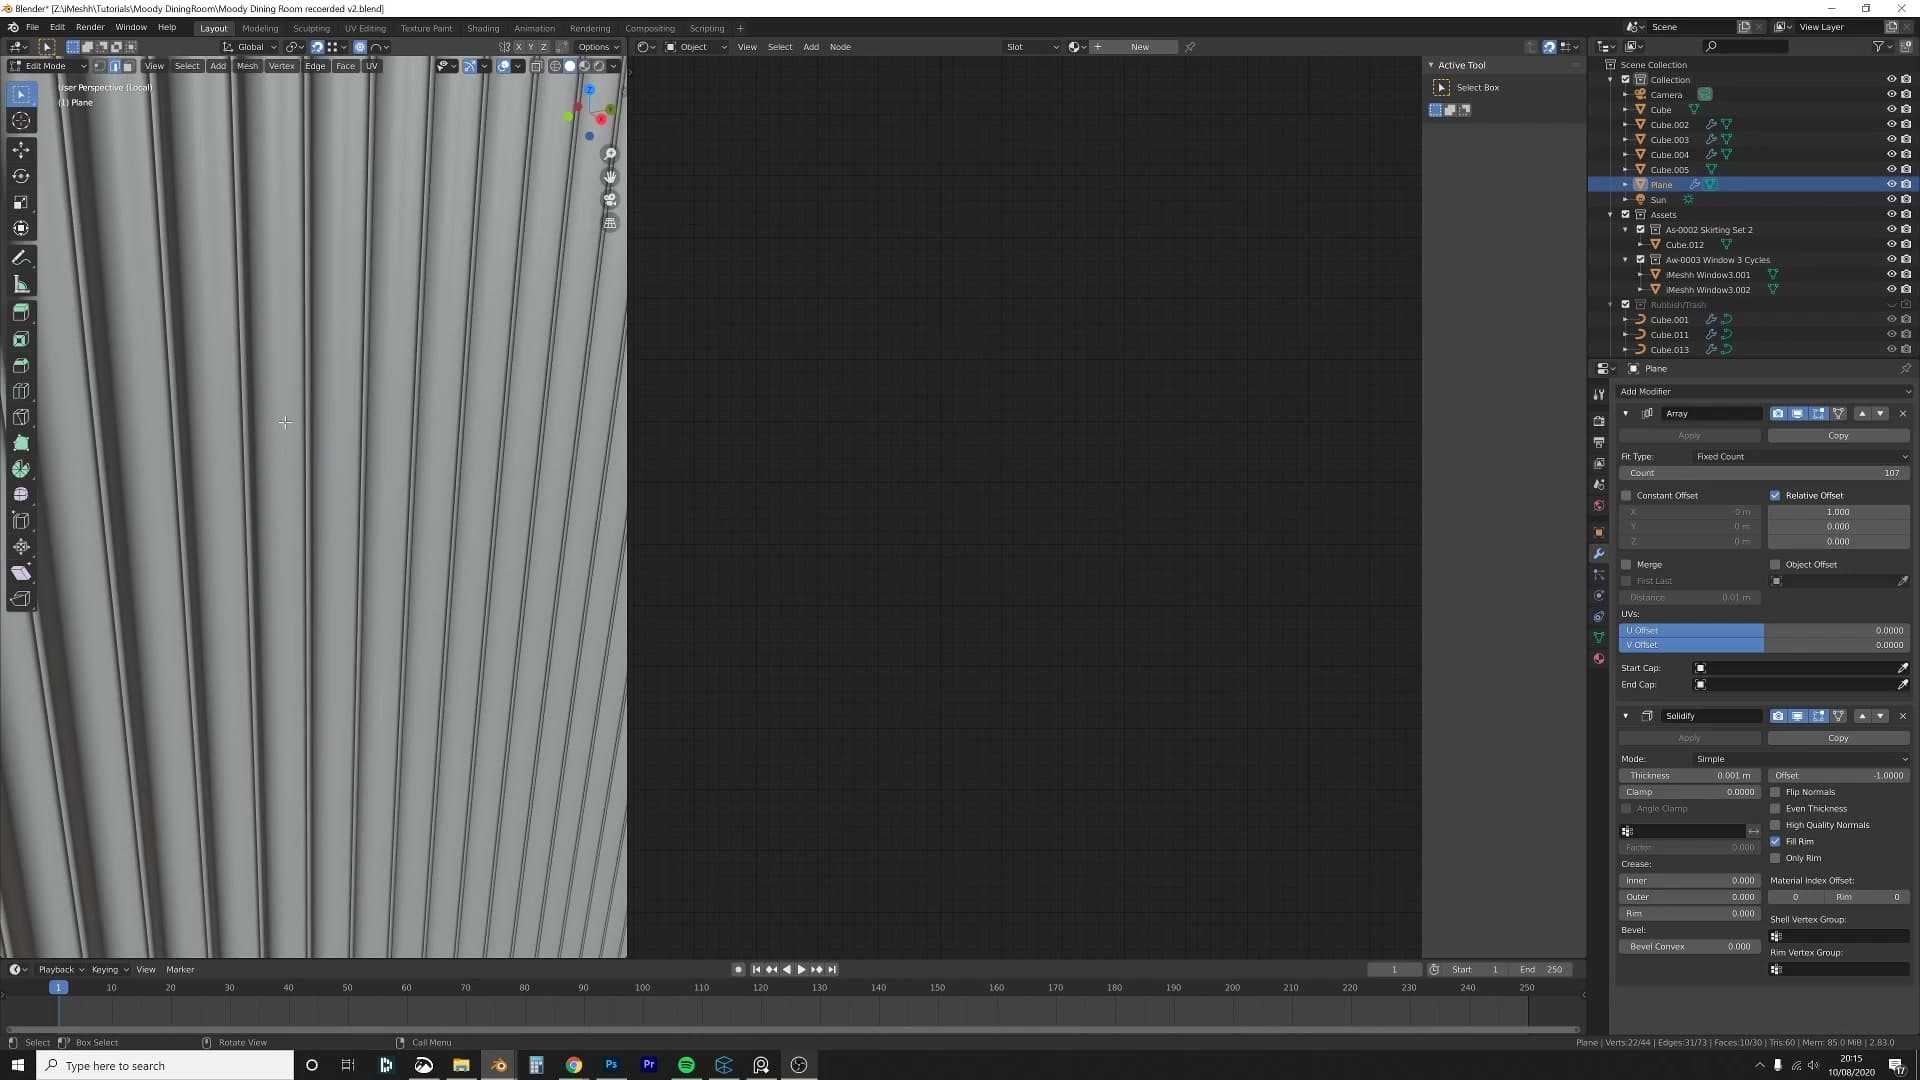Hide the Sun object with its eye icon
This screenshot has width=1920, height=1080.
tap(1891, 200)
